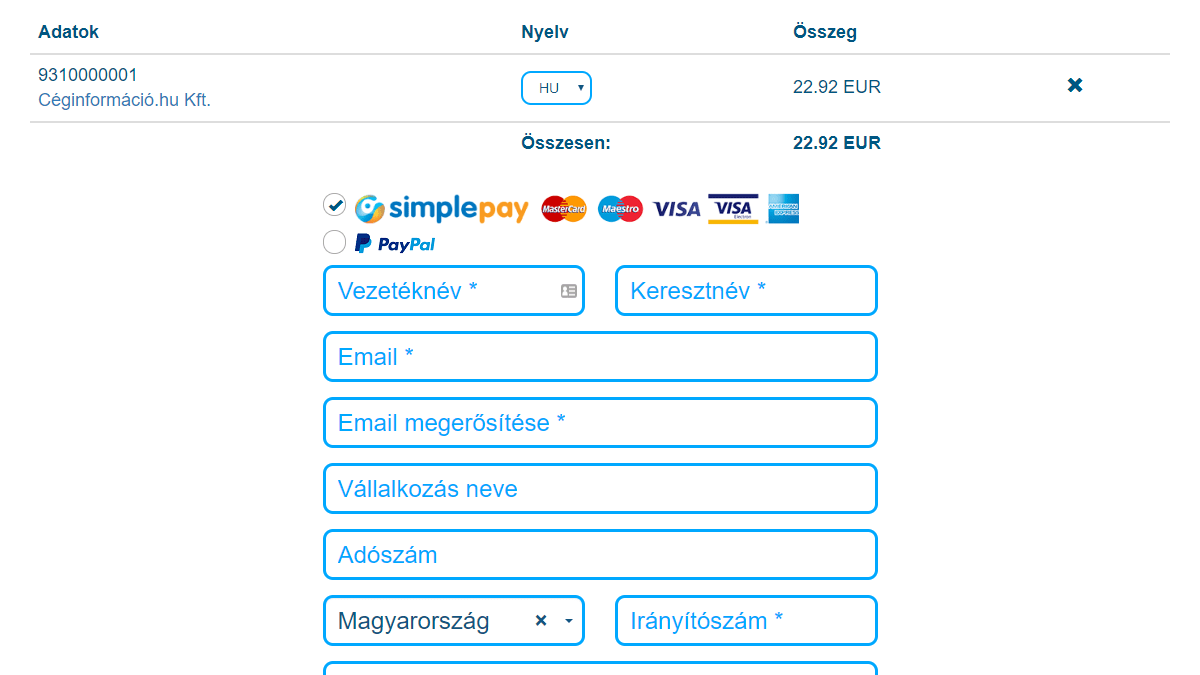Click the PayPal logo
The image size is (1200, 675).
[395, 243]
